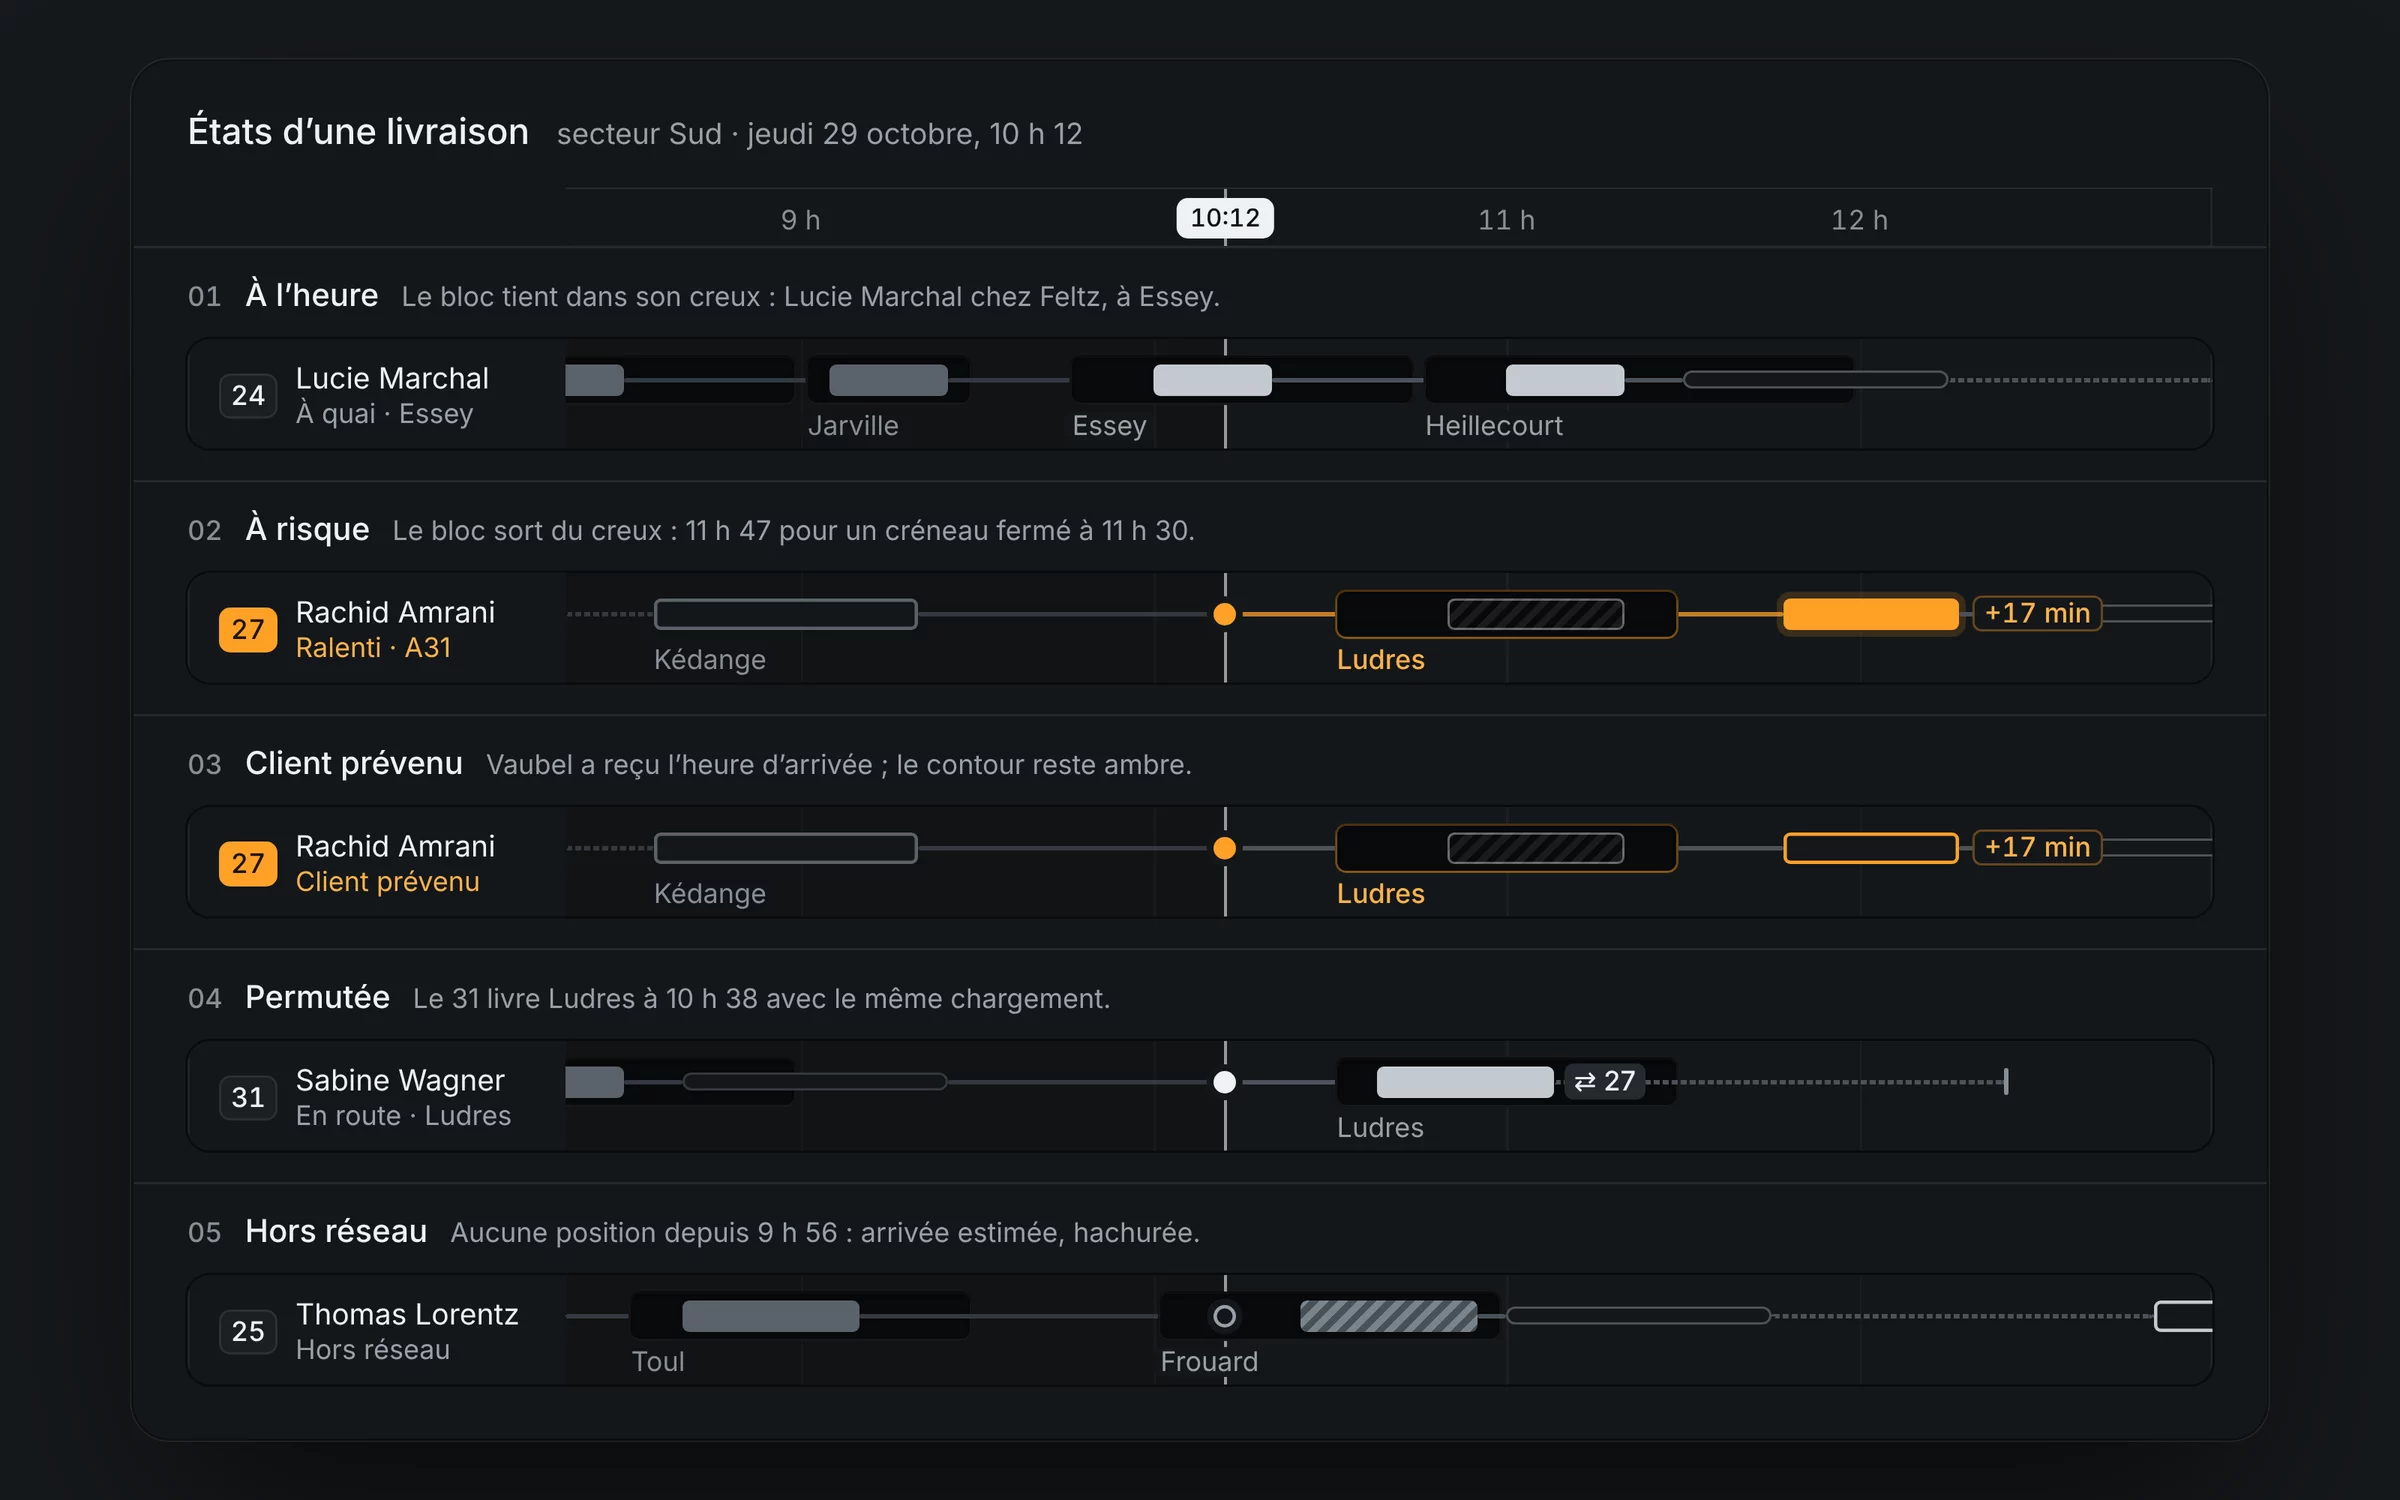This screenshot has height=1500, width=2400.
Task: Select the solid amber late block in À risque row
Action: click(x=1870, y=614)
